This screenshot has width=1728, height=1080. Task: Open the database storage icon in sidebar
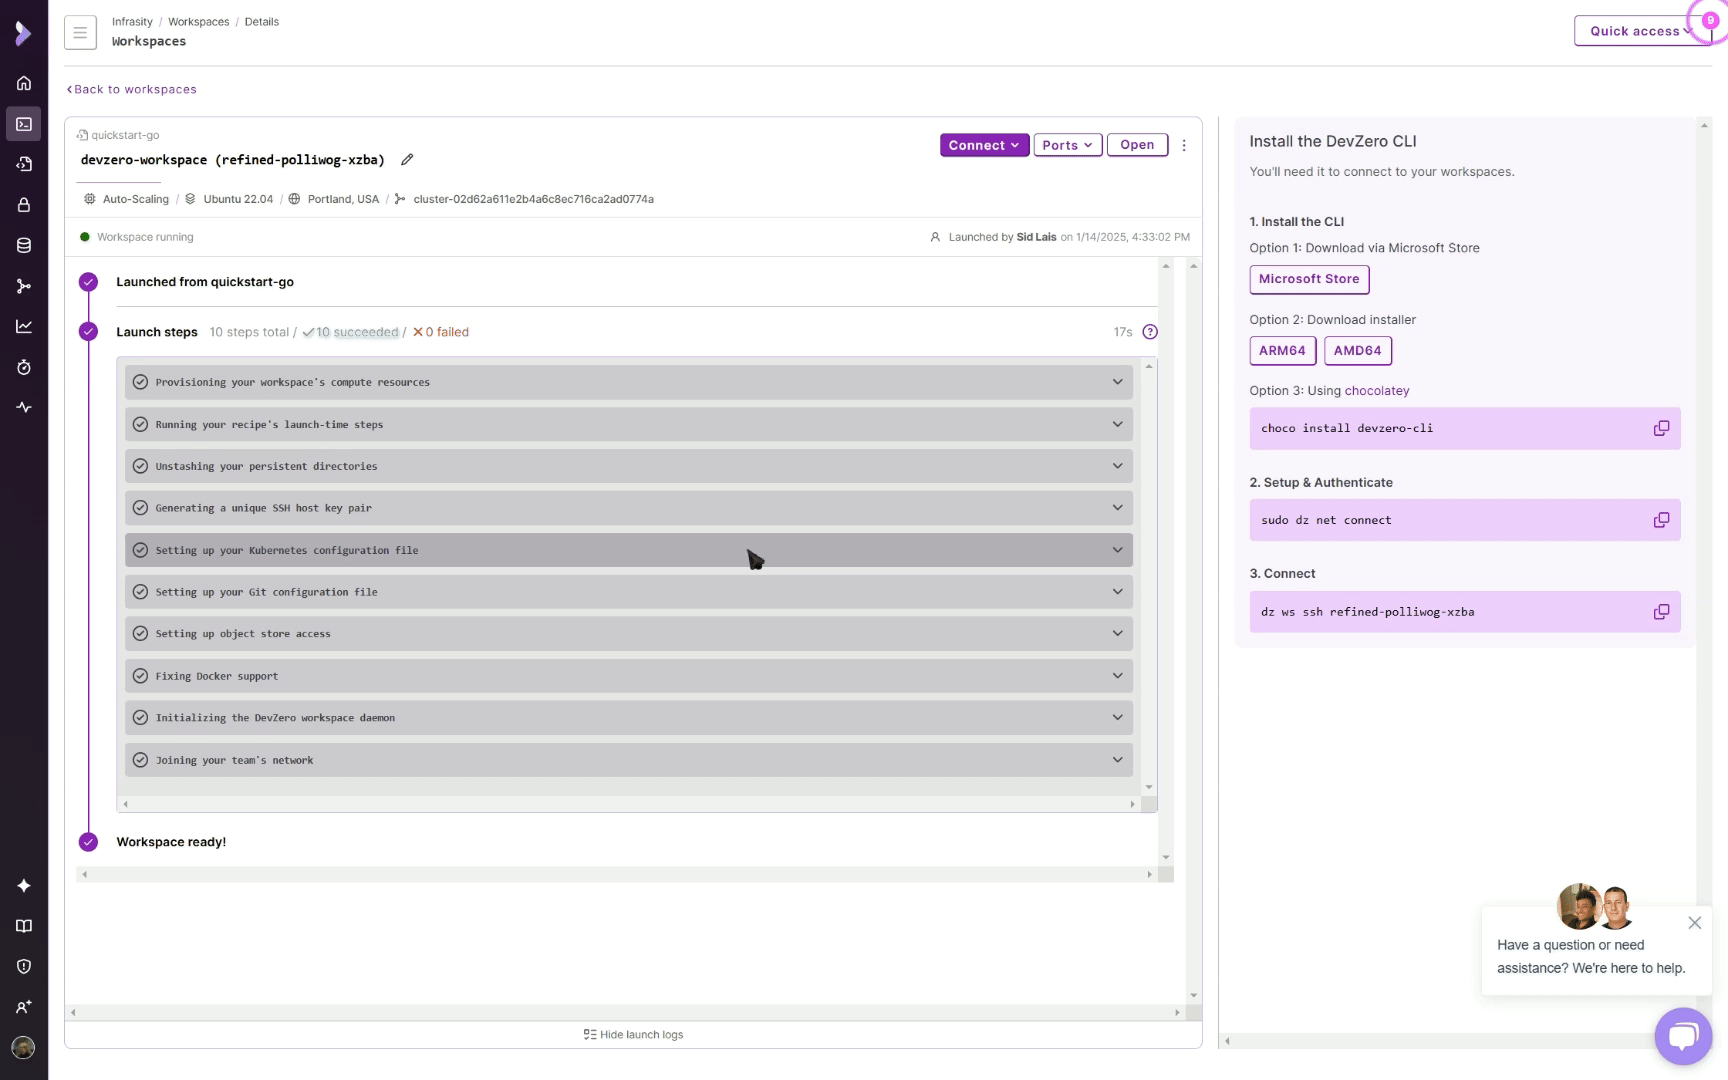tap(24, 246)
